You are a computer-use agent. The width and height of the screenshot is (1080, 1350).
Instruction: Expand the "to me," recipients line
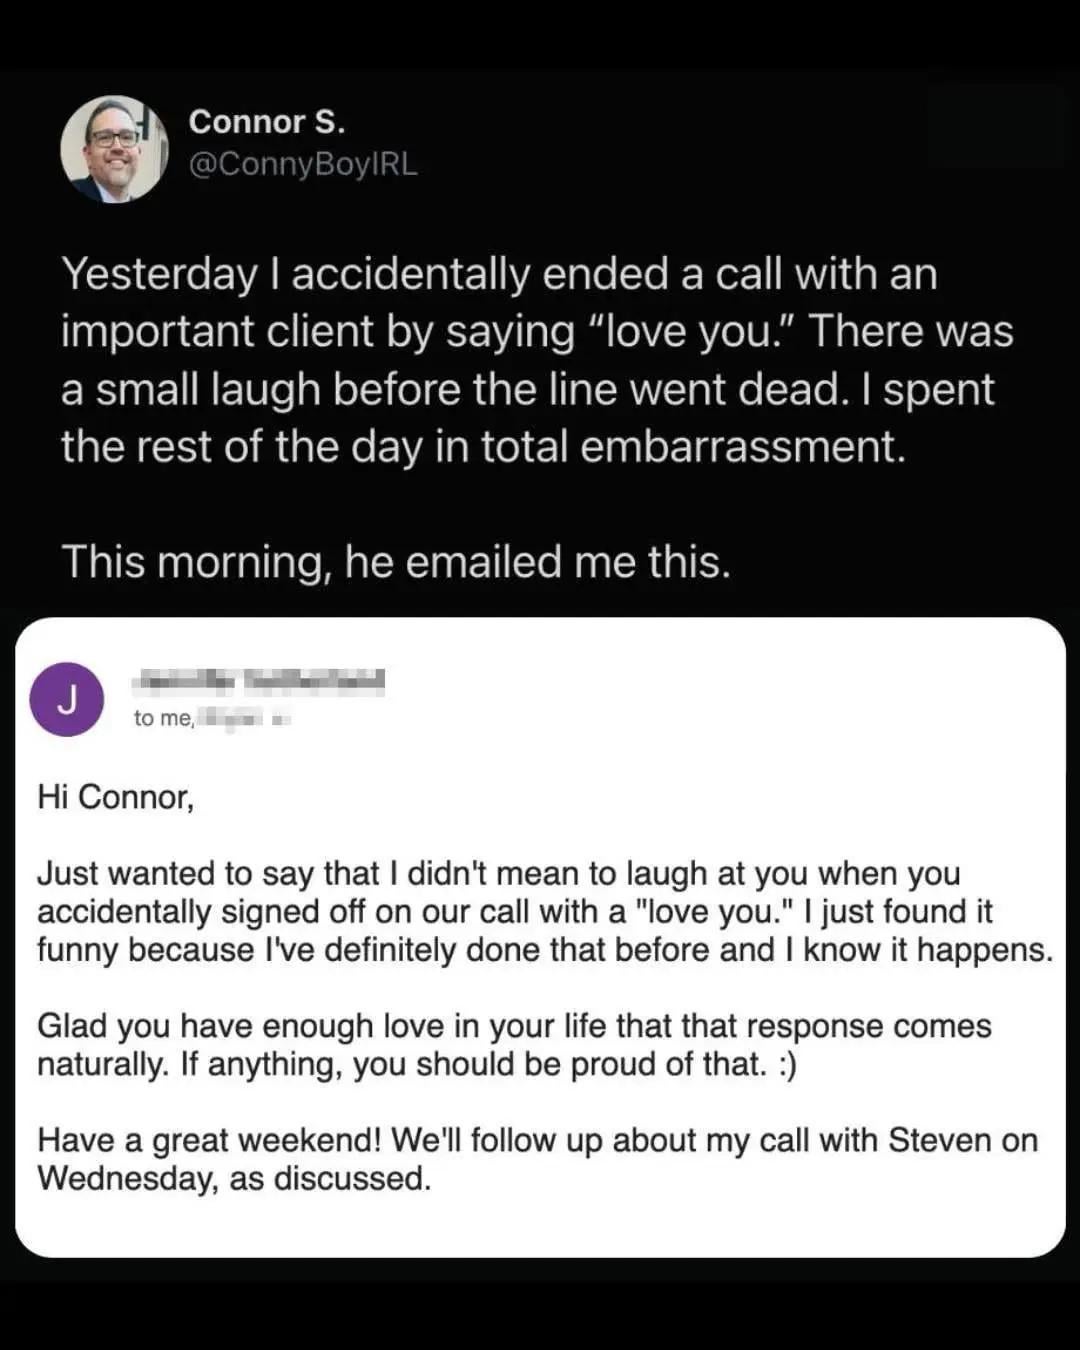click(163, 718)
